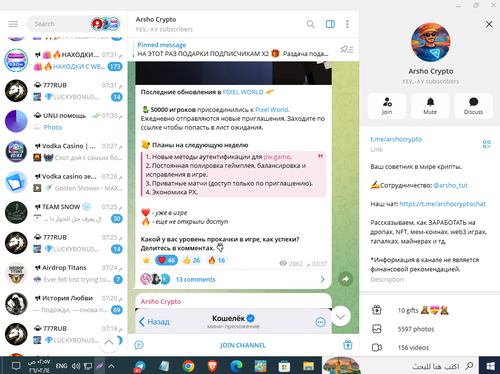500x374 pixels.
Task: Open the three-dot menu in the Кошелёк preview
Action: click(320, 322)
